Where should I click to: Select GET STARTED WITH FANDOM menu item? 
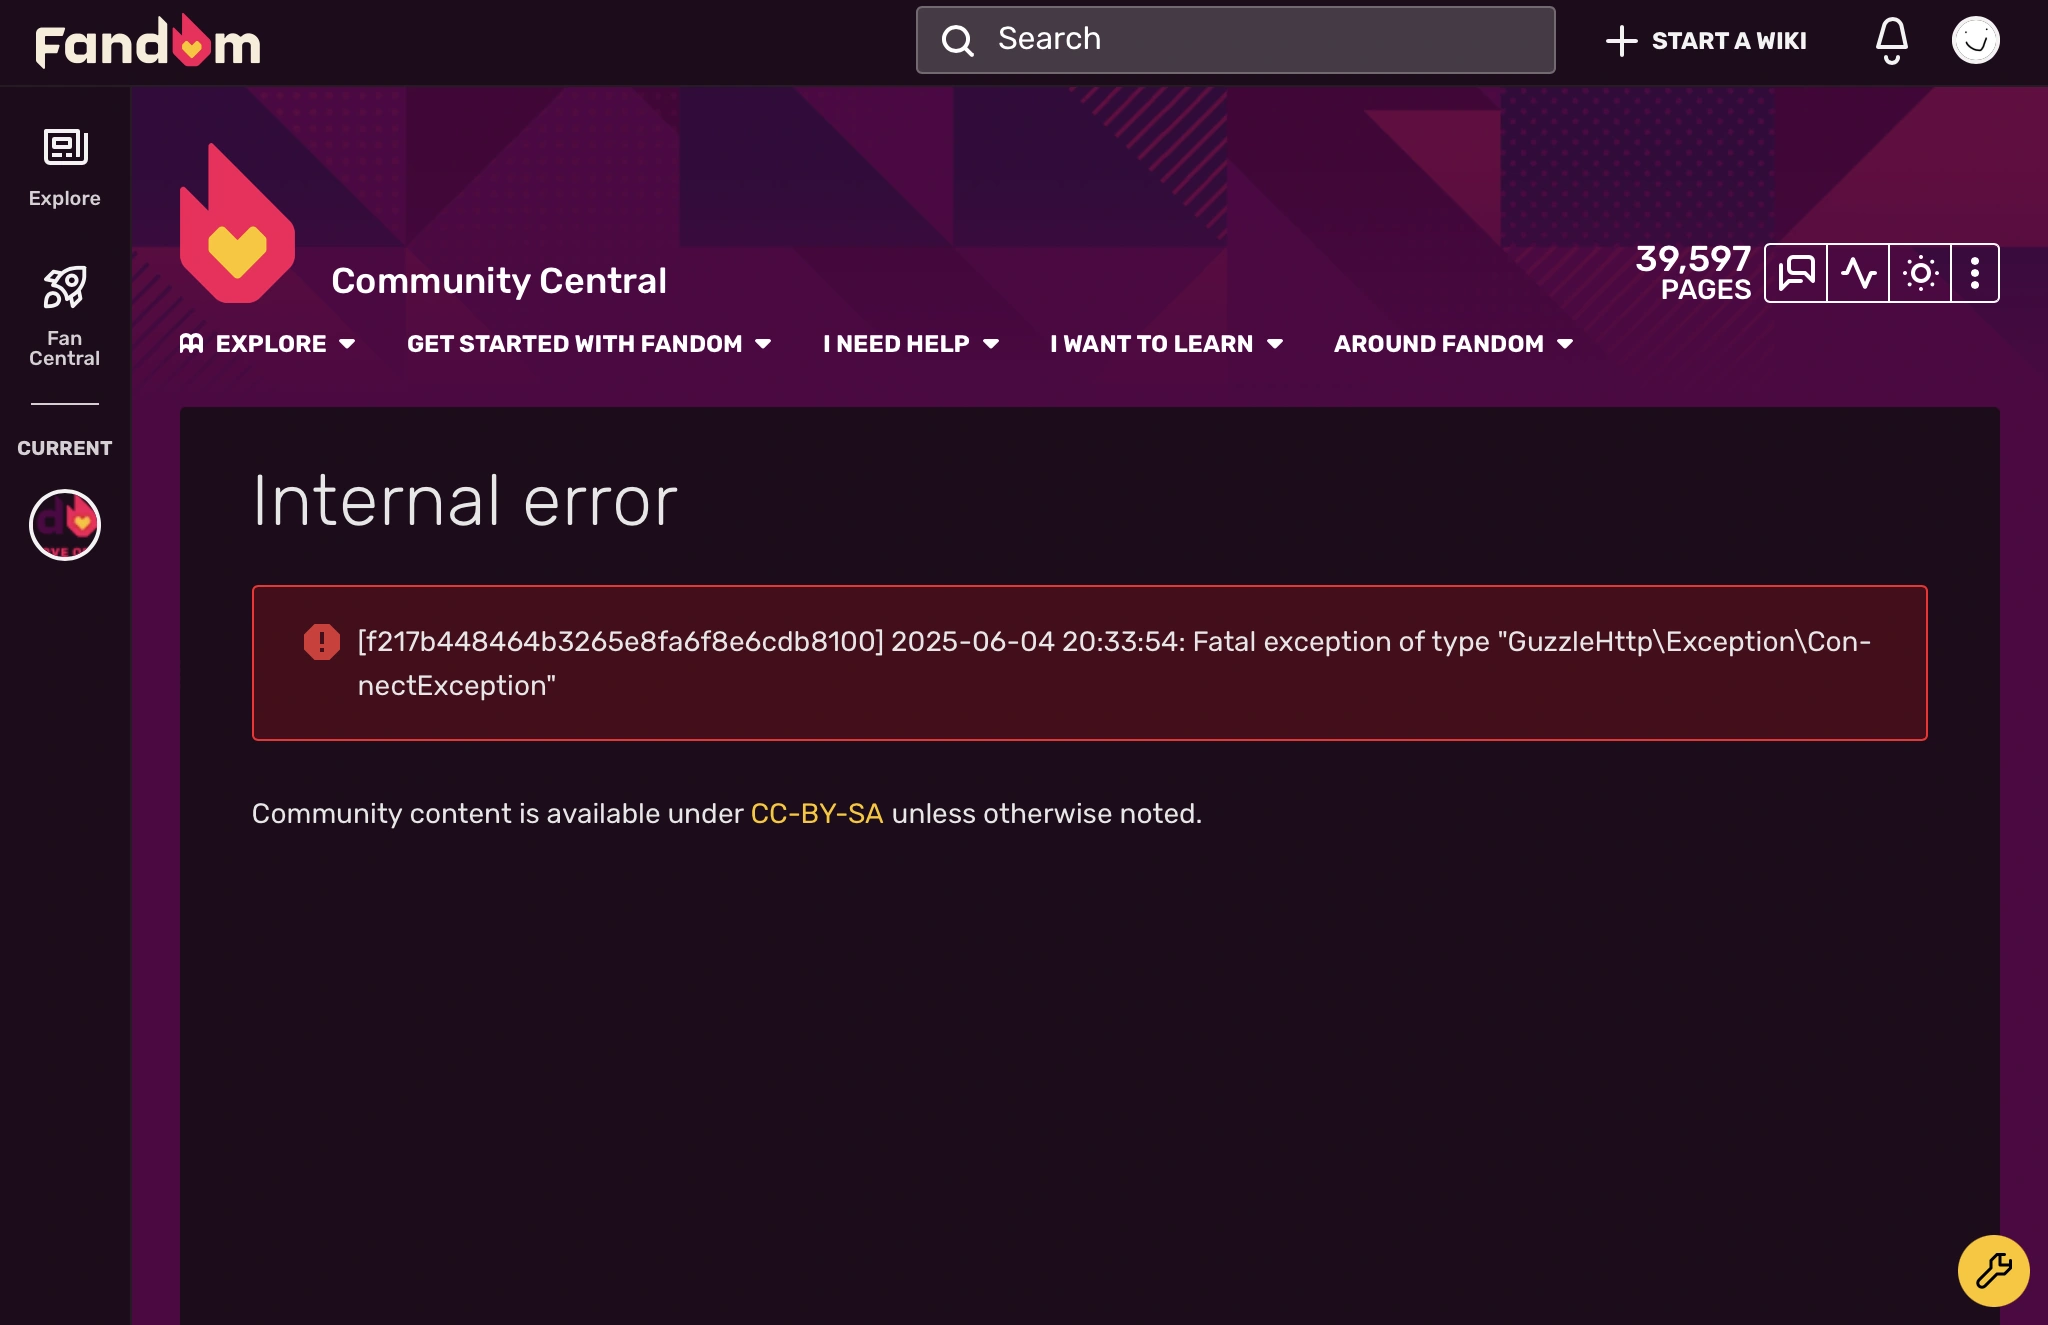coord(588,344)
